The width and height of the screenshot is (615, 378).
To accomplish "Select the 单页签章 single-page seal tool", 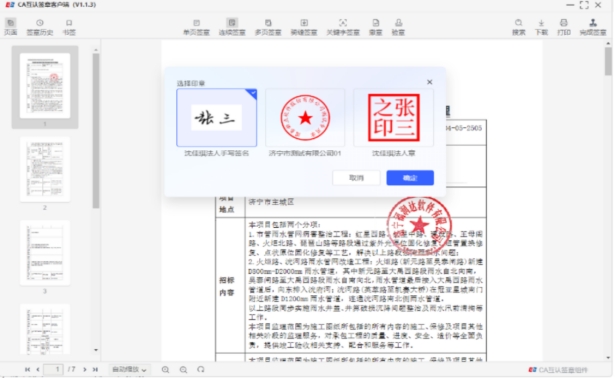I will 197,27.
